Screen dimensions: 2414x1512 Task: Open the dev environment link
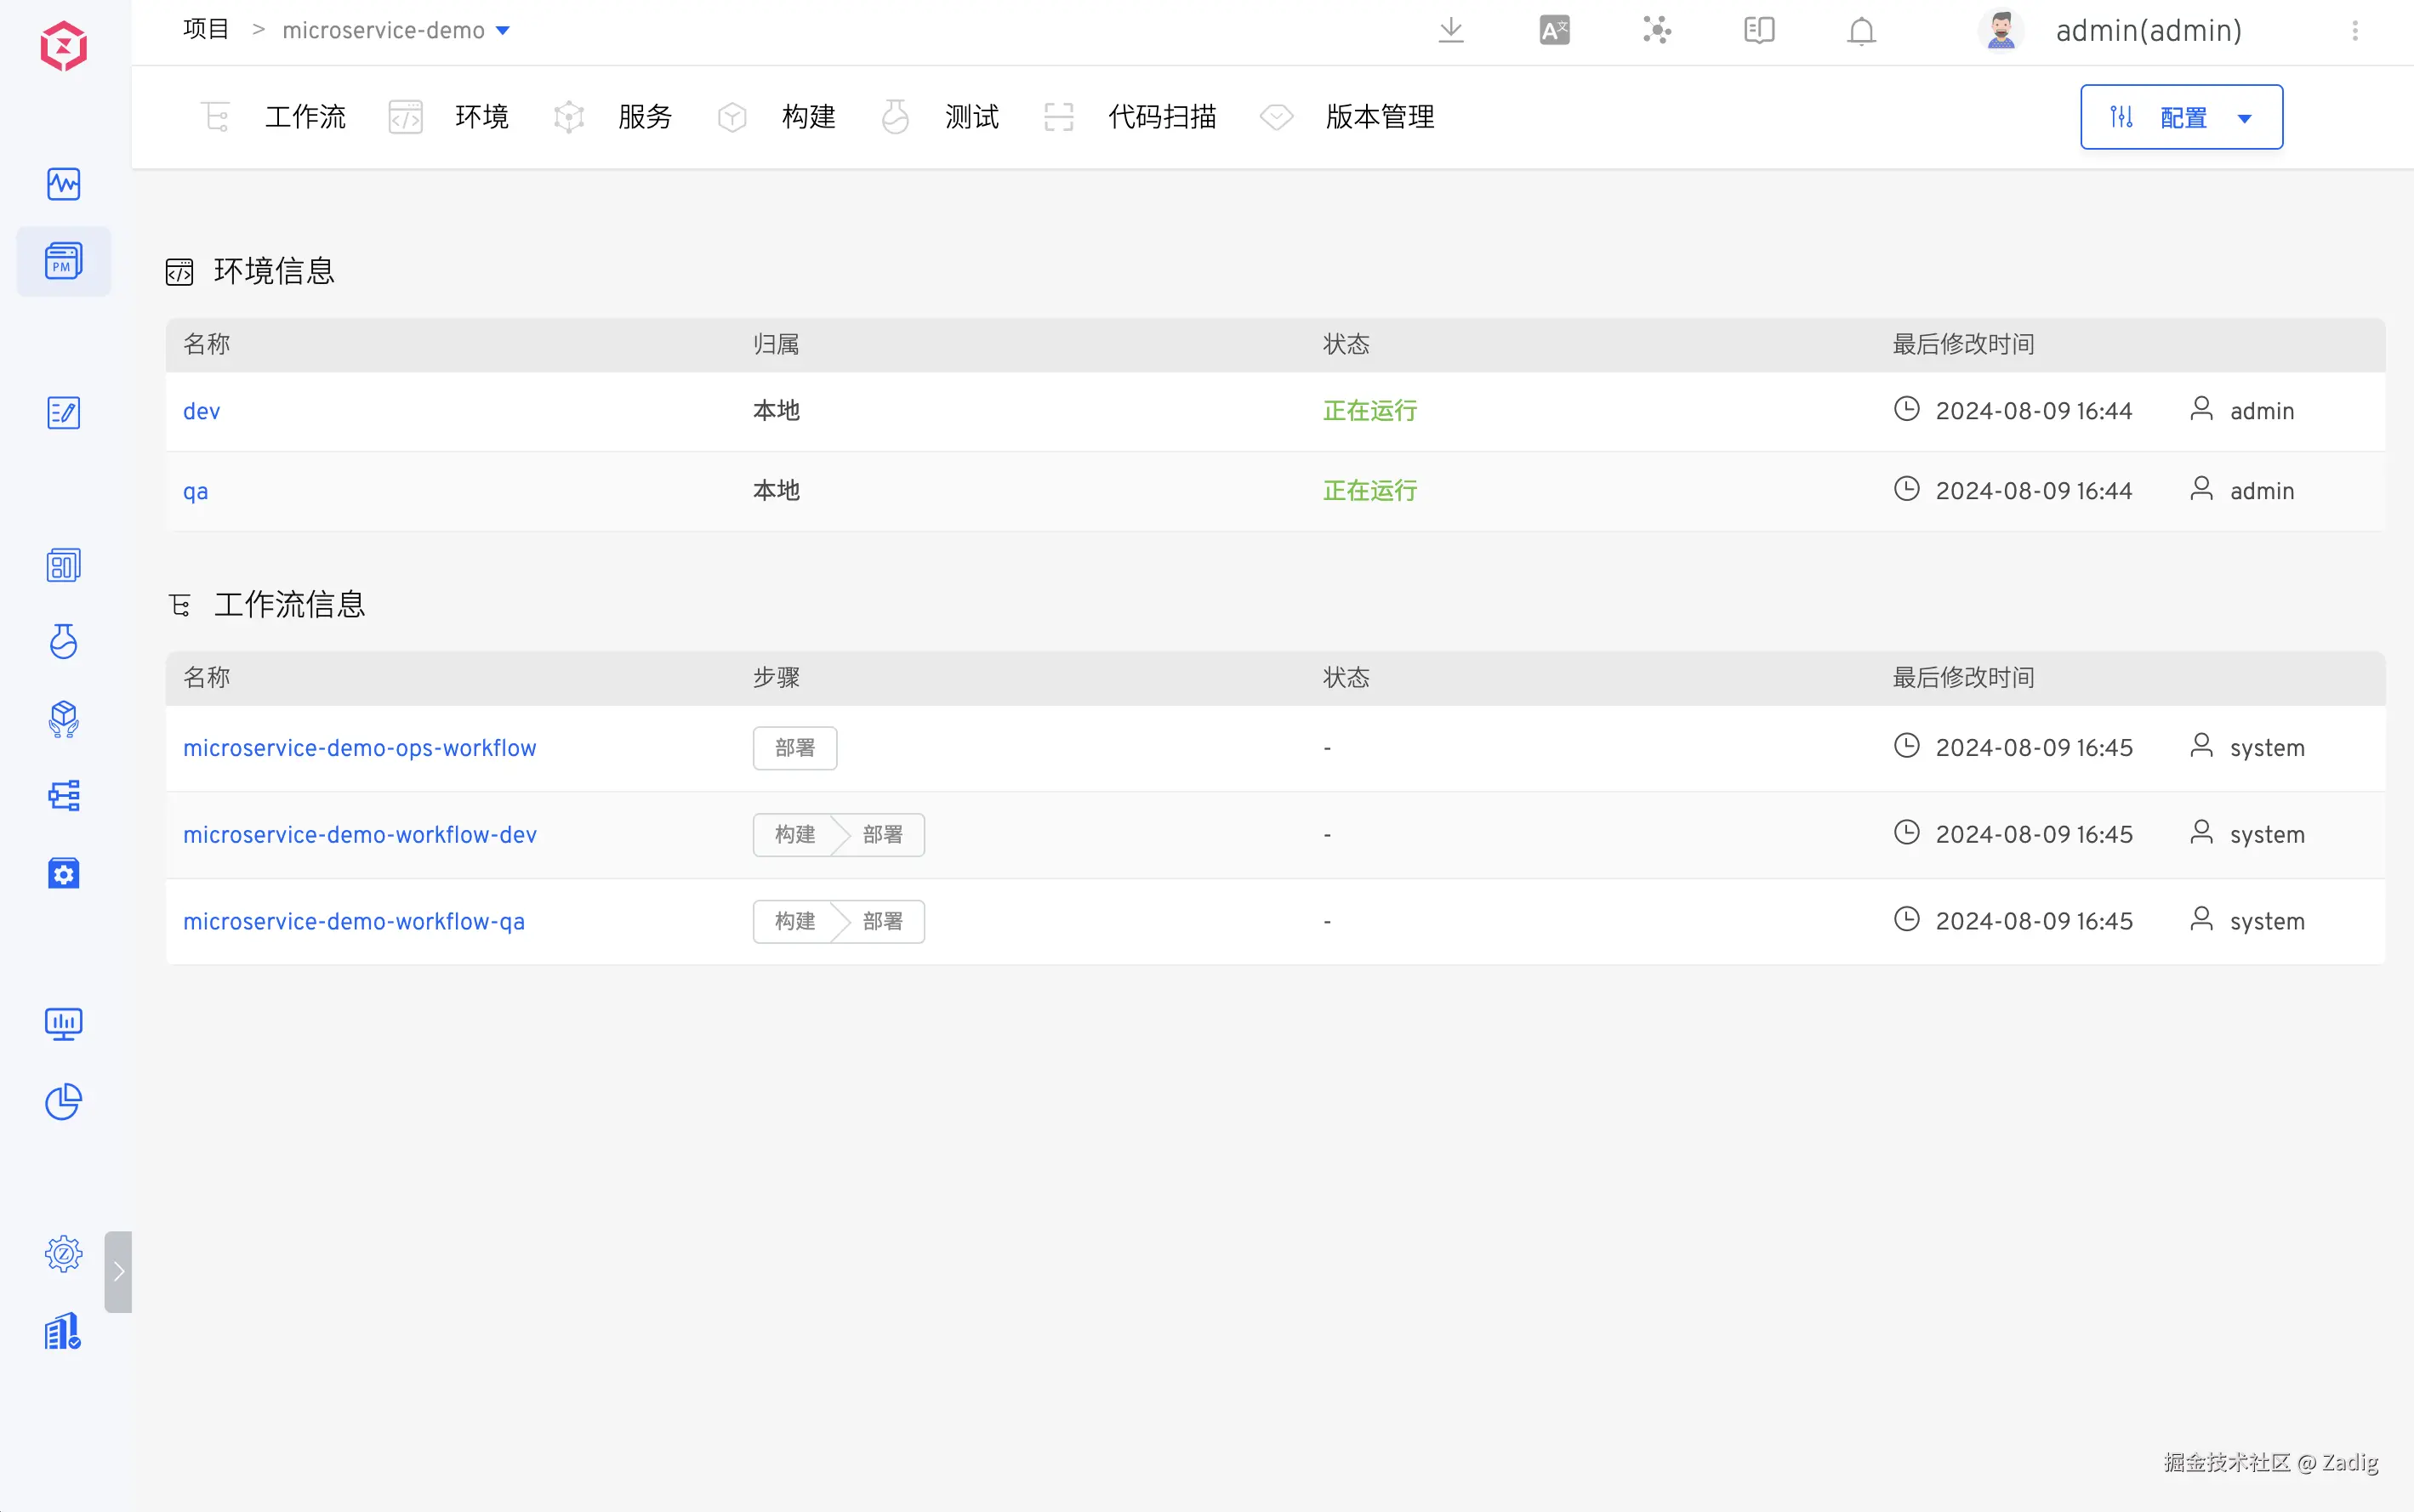tap(201, 411)
